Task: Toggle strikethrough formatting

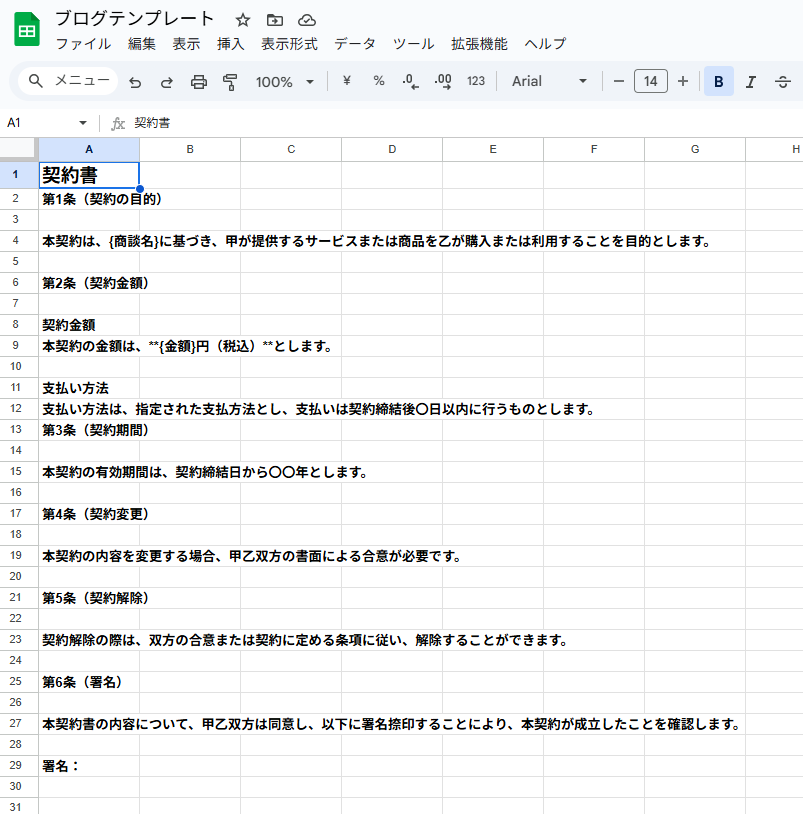Action: (x=782, y=82)
